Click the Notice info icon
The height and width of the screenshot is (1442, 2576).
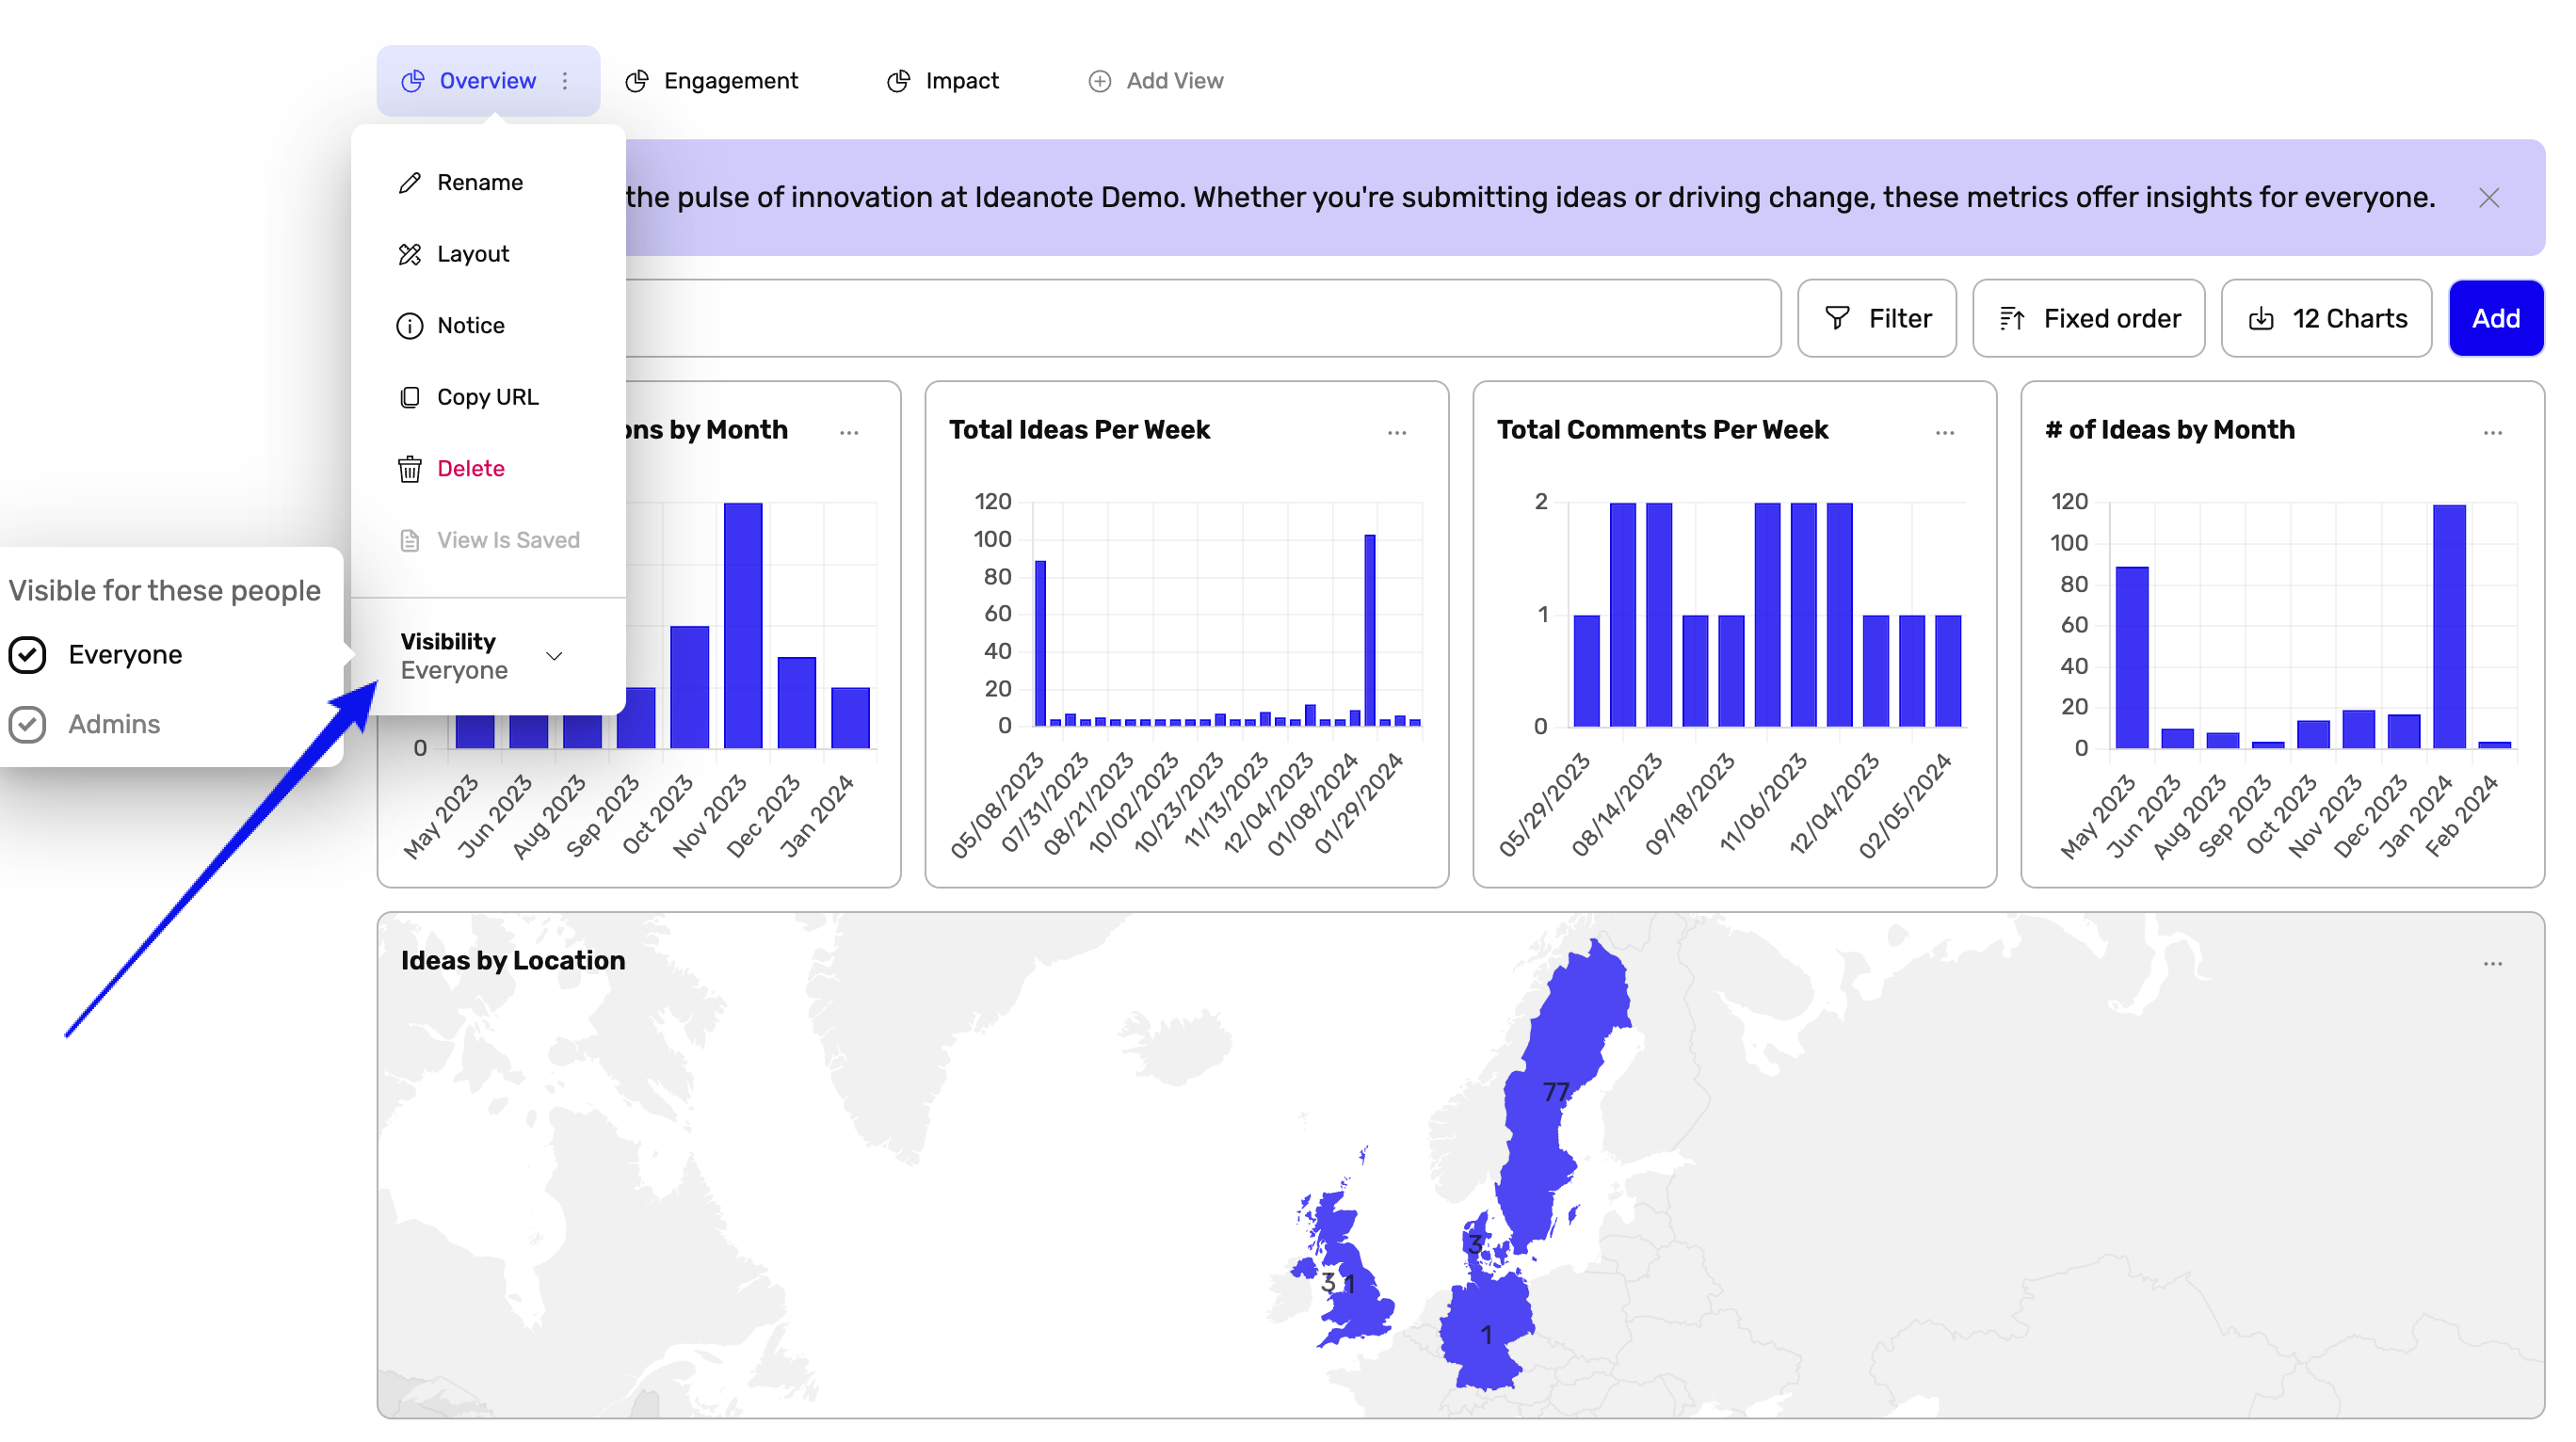point(409,325)
